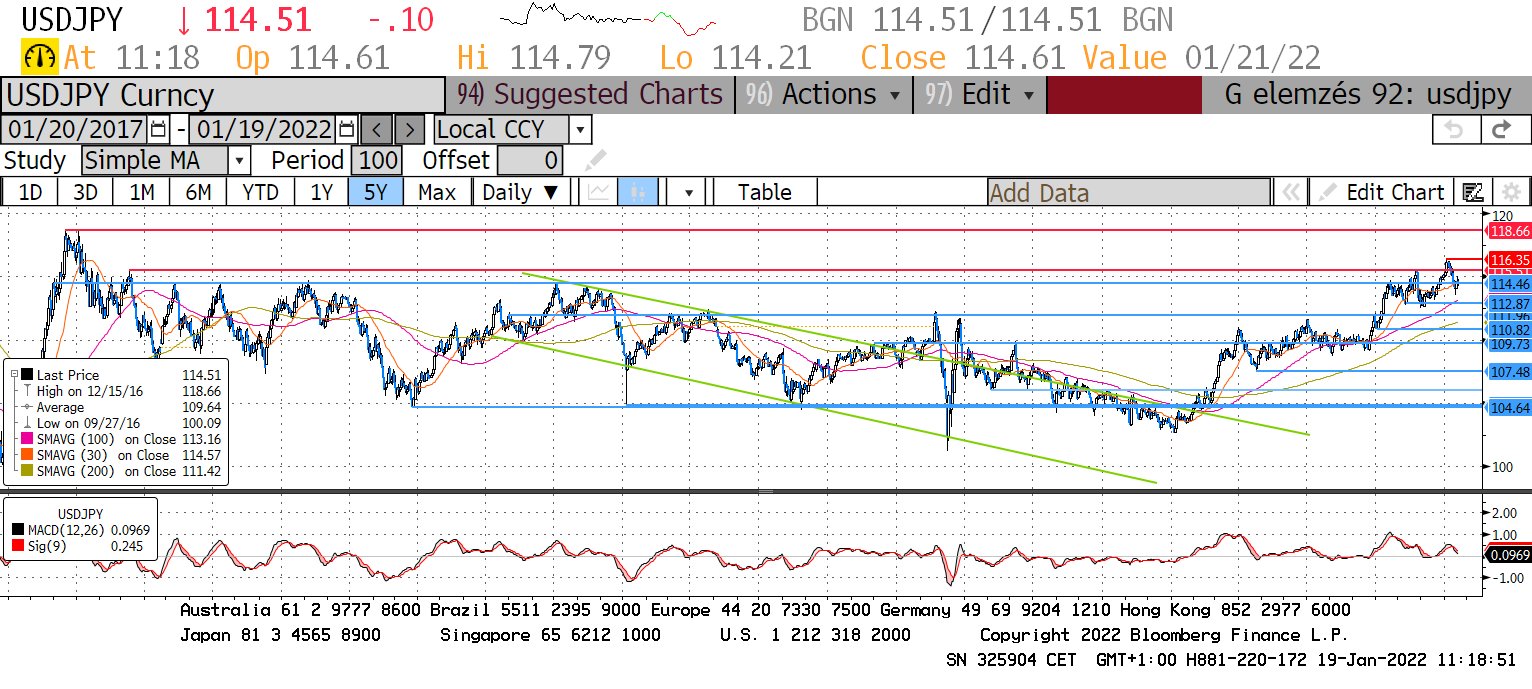This screenshot has width=1532, height=689.
Task: Click the intraday sparkline mini chart
Action: click(607, 18)
